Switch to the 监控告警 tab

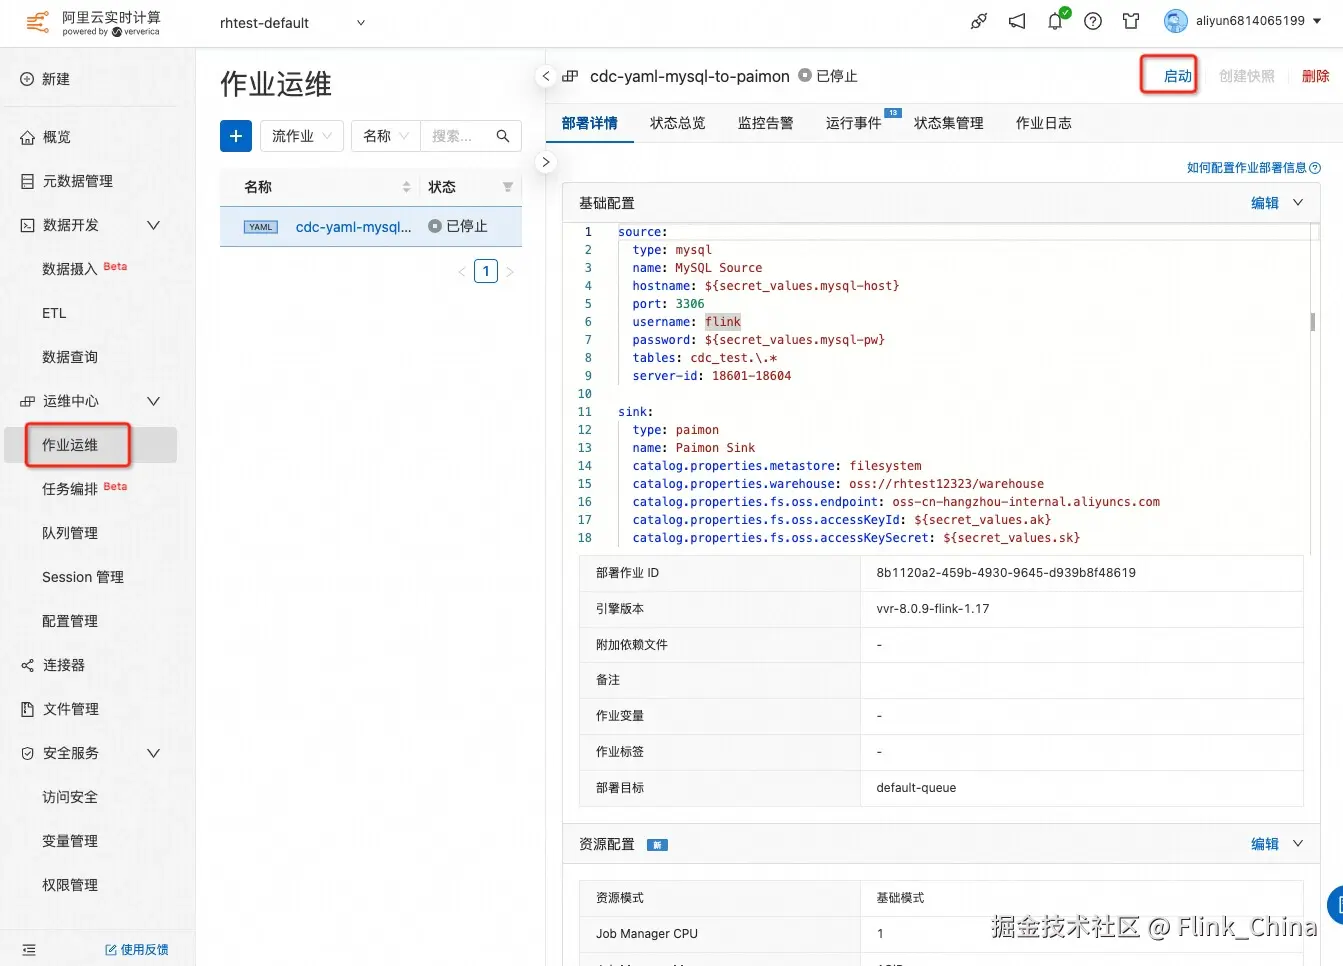tap(766, 123)
